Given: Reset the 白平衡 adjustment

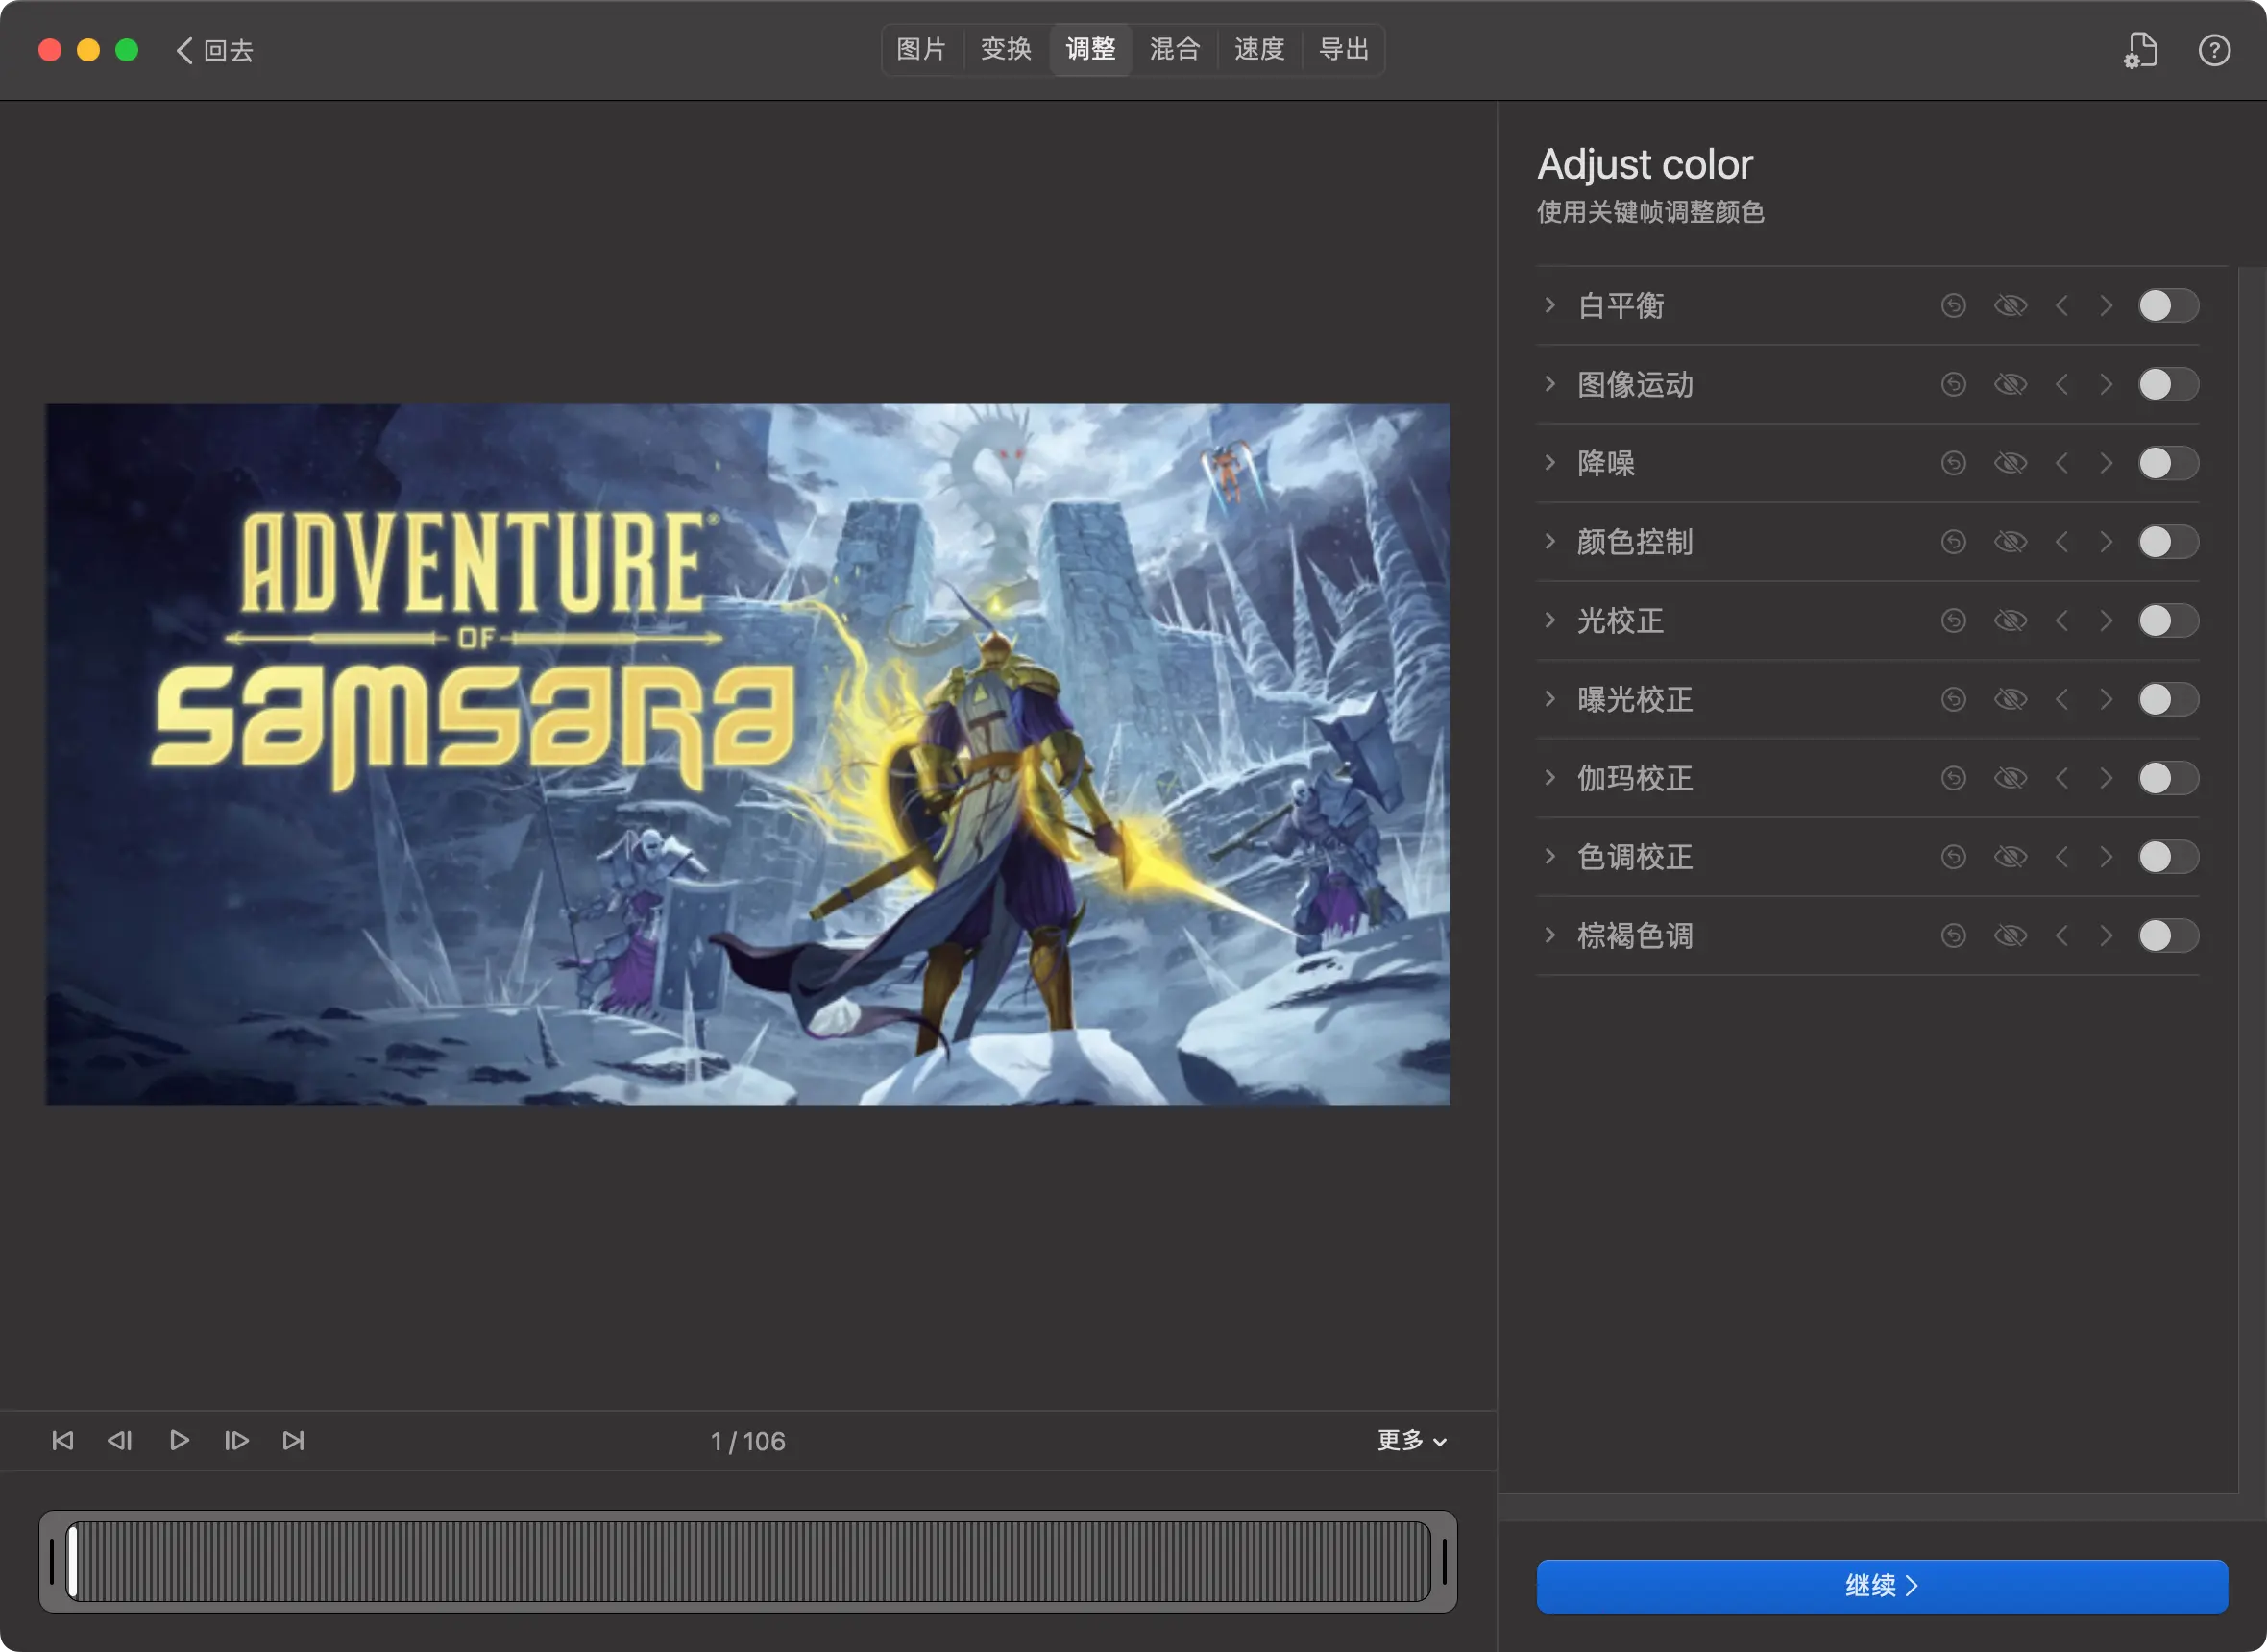Looking at the screenshot, I should click(1952, 305).
